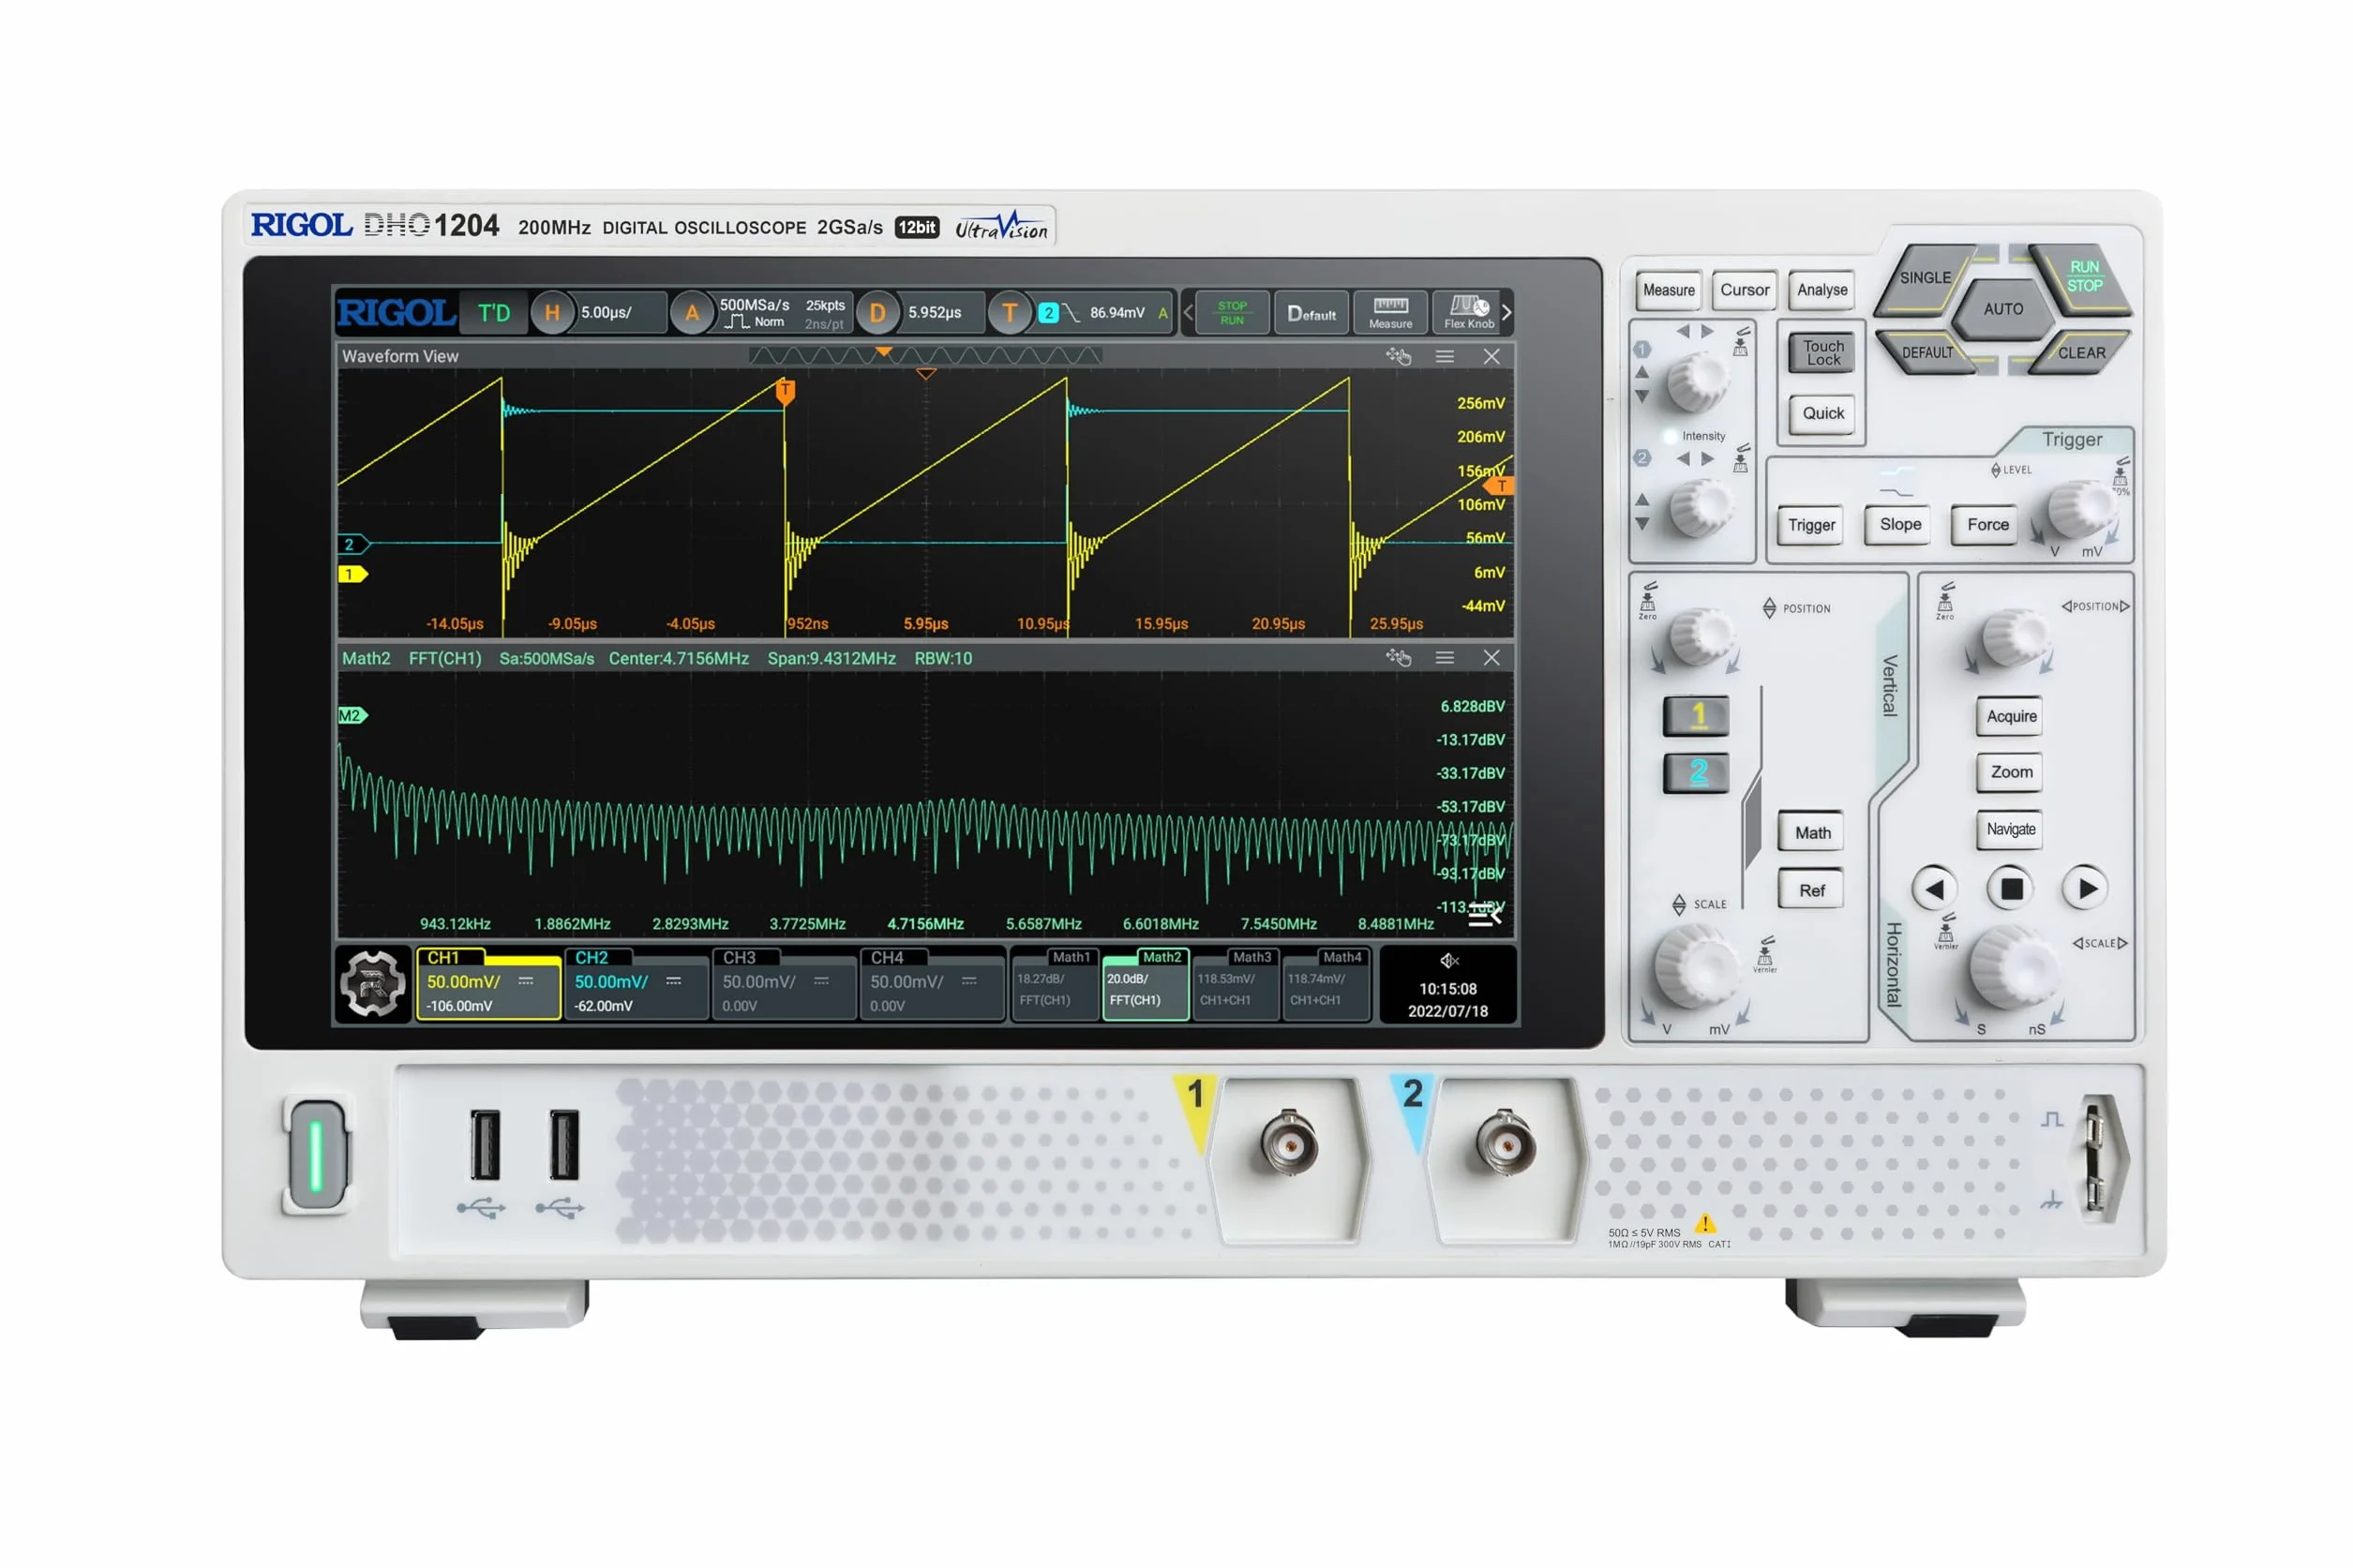Open the RIGOL gear settings icon
The height and width of the screenshot is (1568, 2353).
pos(372,983)
